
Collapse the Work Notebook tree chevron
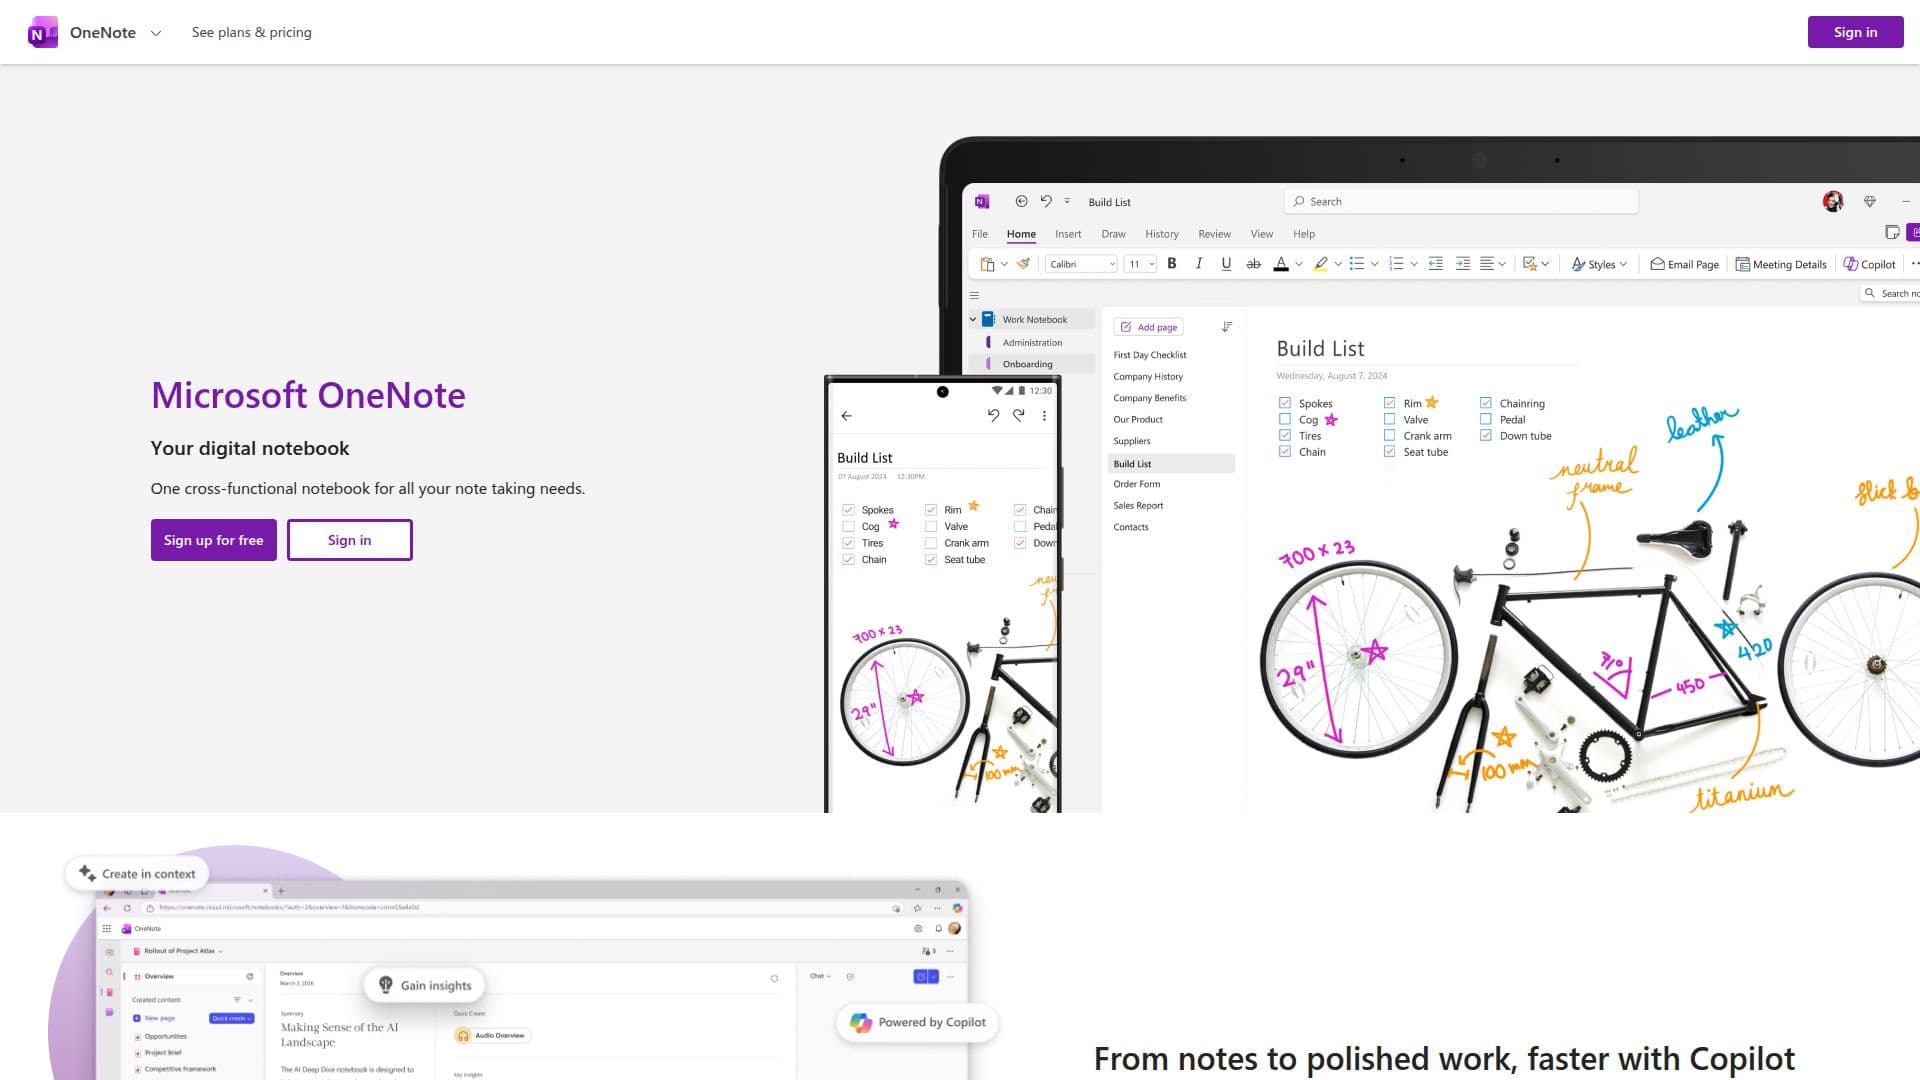point(973,320)
